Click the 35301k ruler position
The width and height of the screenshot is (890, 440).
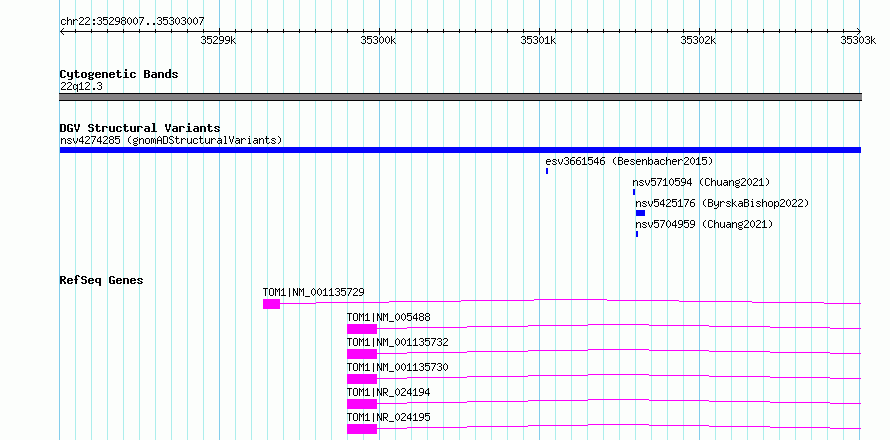click(x=539, y=40)
